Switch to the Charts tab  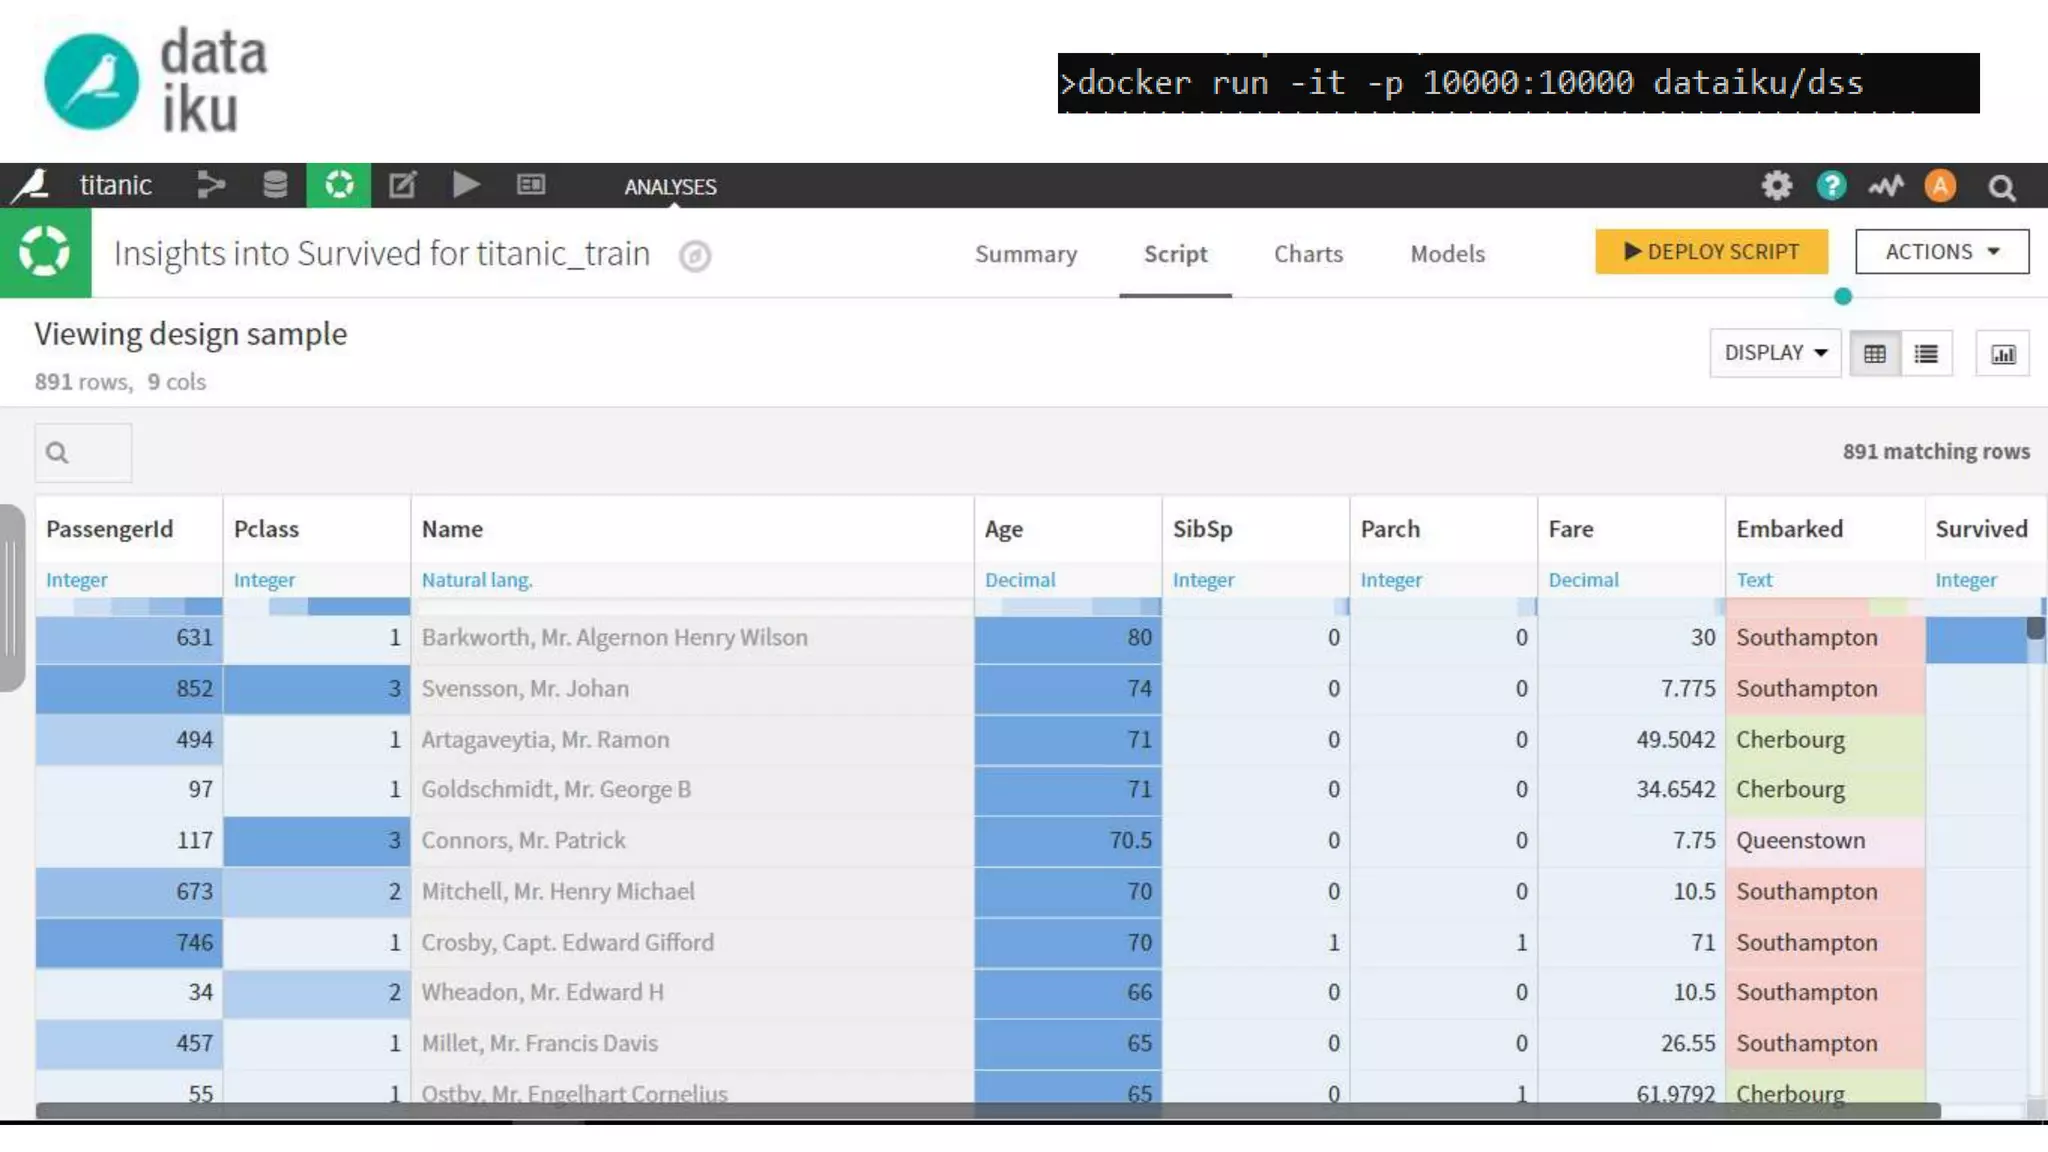pos(1308,254)
